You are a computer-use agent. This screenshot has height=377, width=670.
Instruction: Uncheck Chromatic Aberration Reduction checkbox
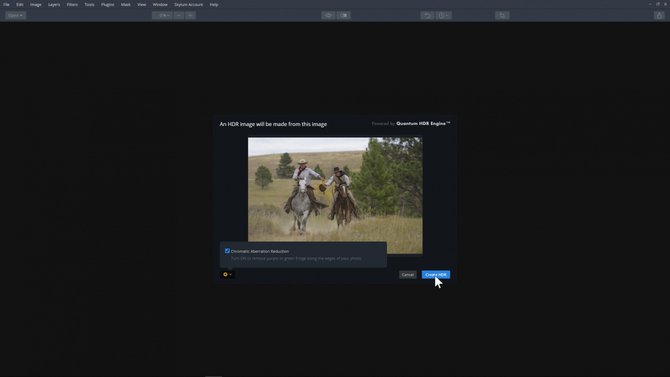[x=227, y=251]
